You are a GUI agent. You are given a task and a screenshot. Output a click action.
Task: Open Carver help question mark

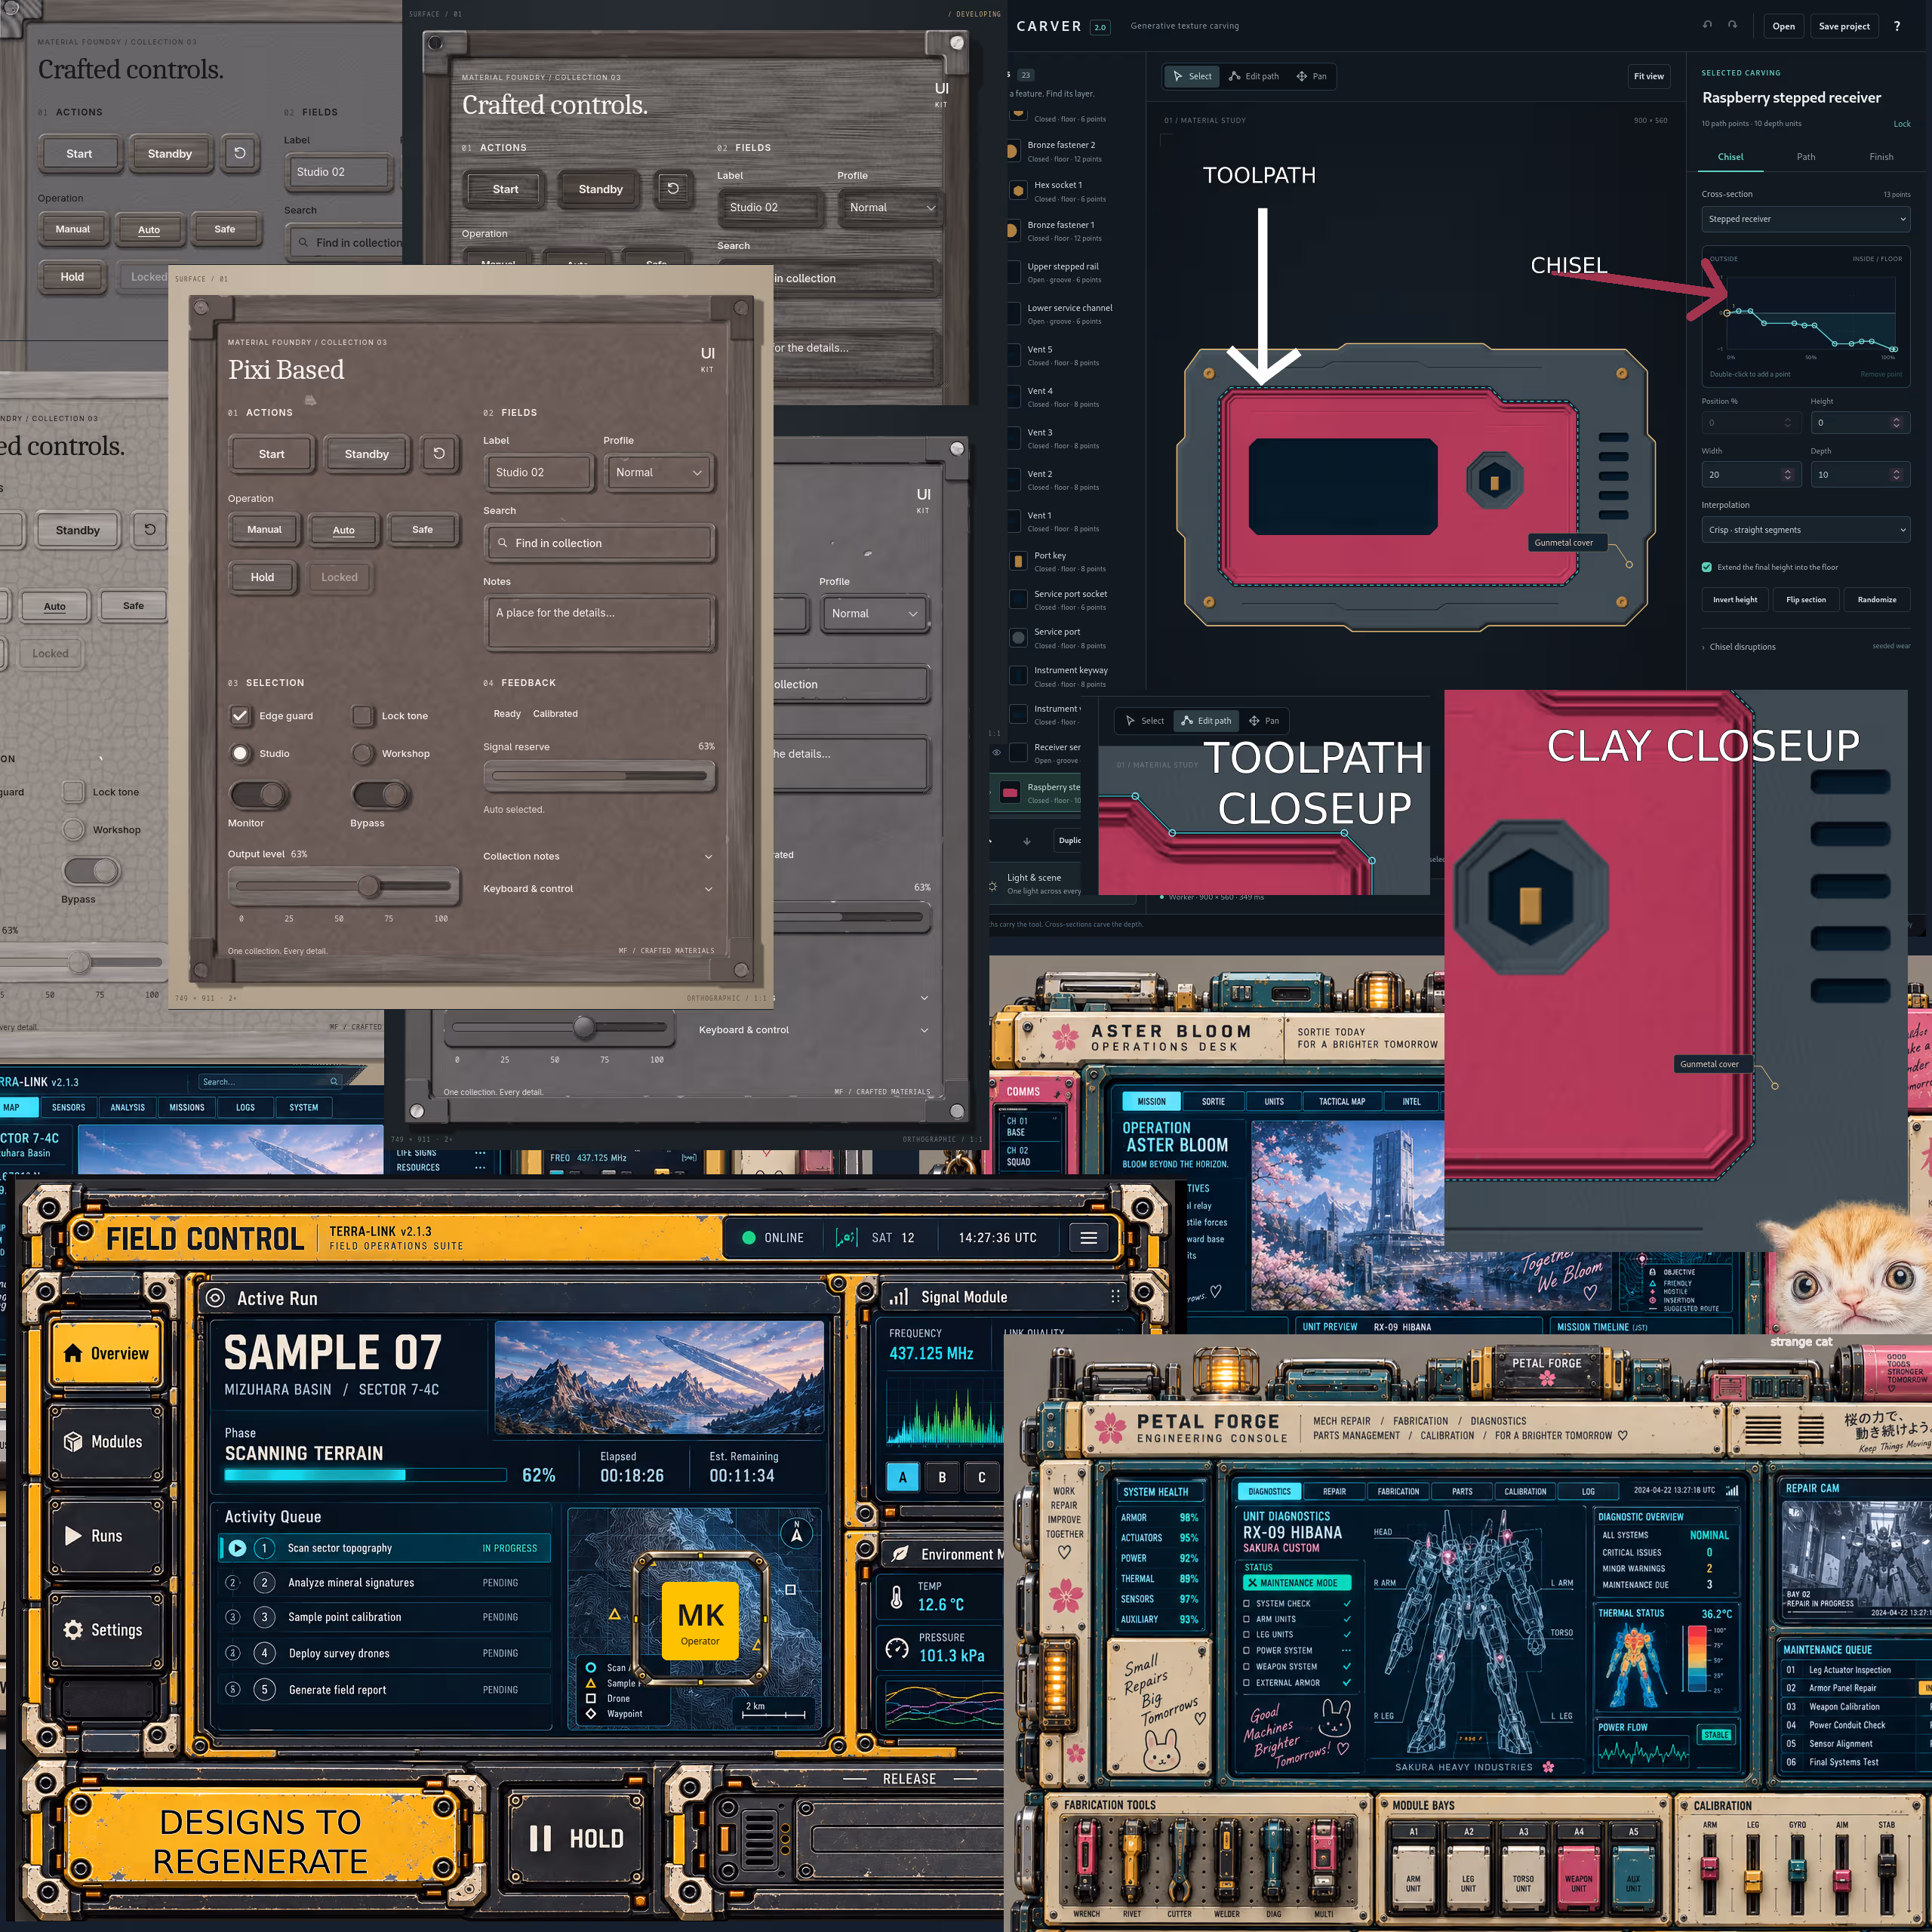point(1896,26)
